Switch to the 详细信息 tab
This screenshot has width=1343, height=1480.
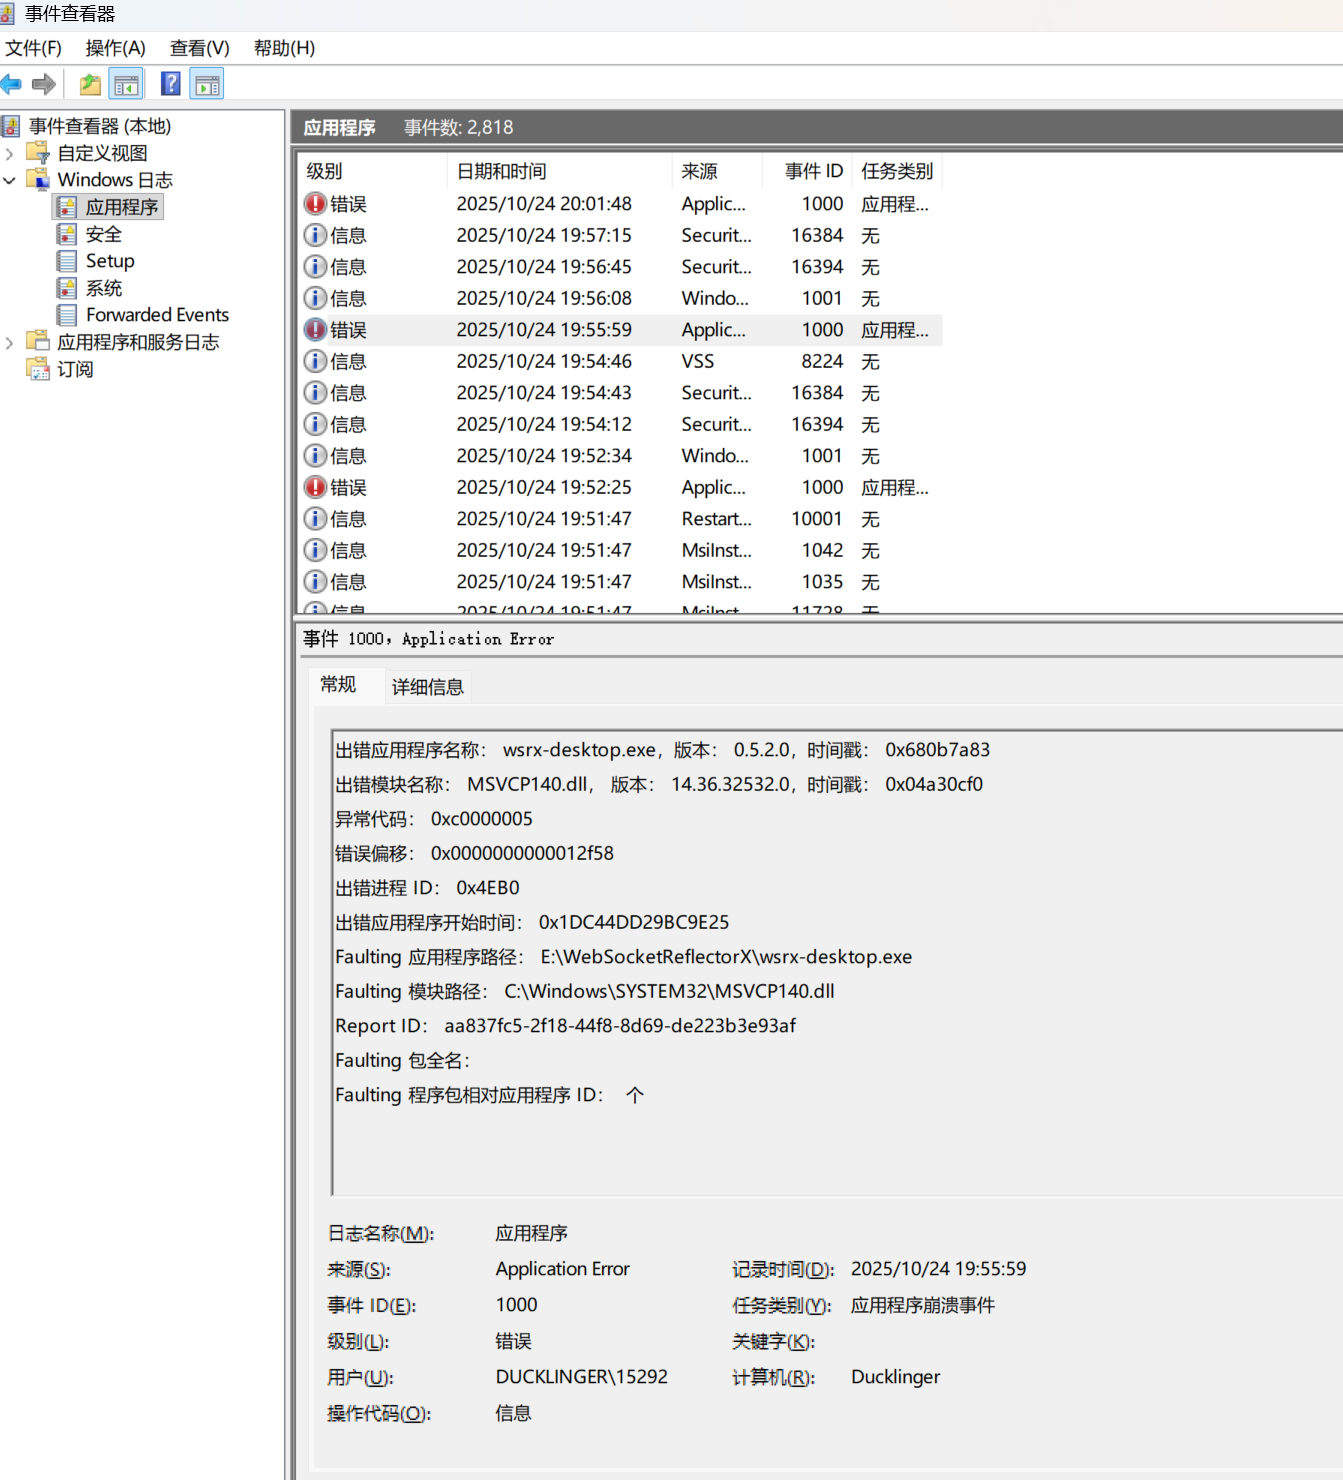pos(427,687)
